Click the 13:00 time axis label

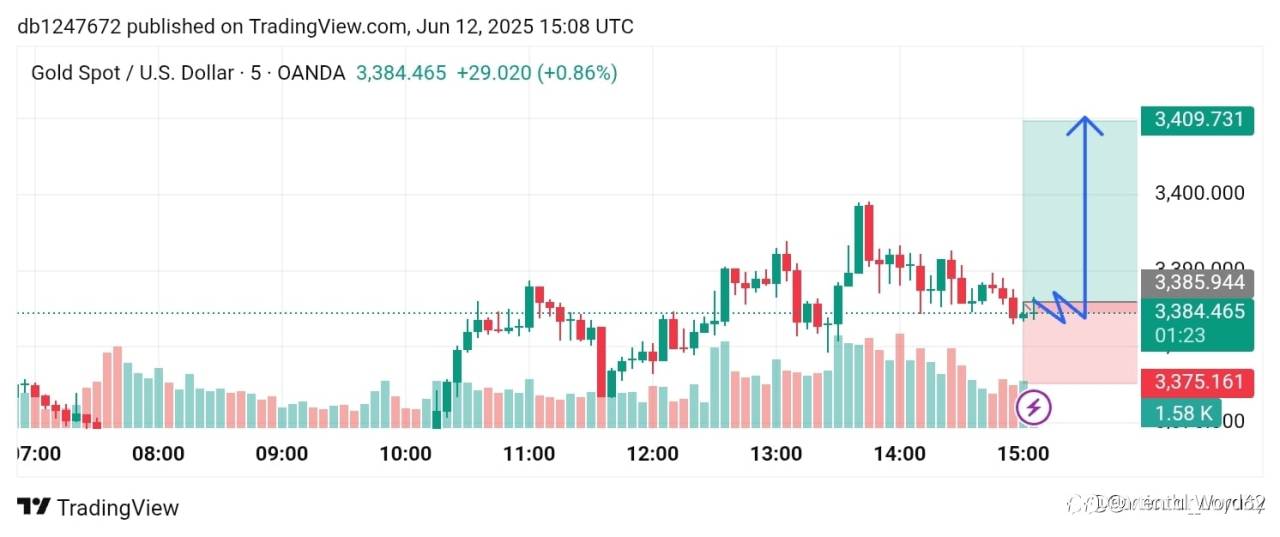coord(776,454)
